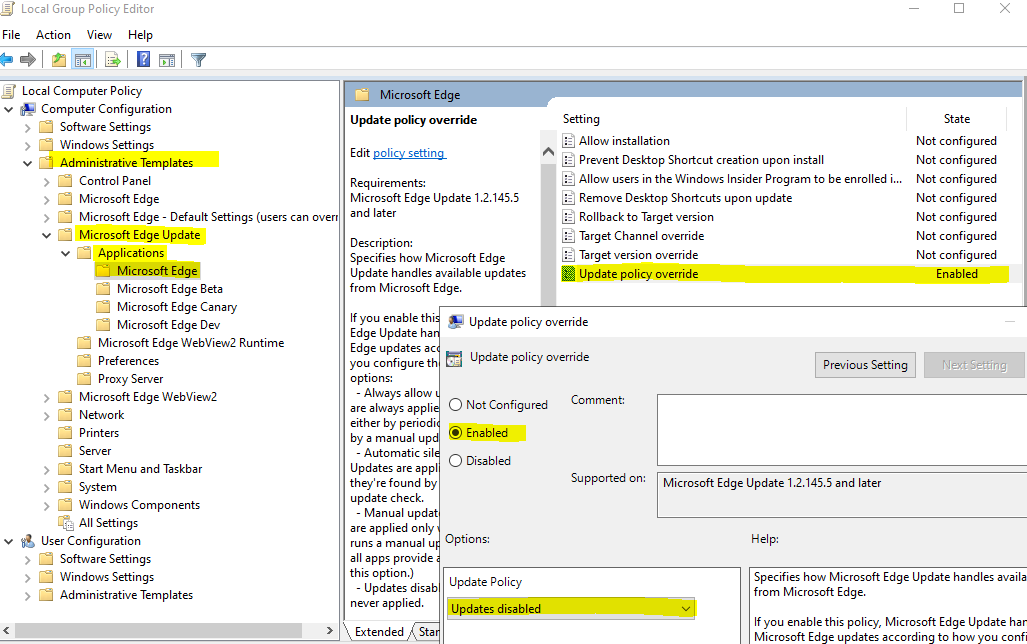Expand the Software Settings node under Computer Configuration
The image size is (1027, 644).
click(27, 127)
